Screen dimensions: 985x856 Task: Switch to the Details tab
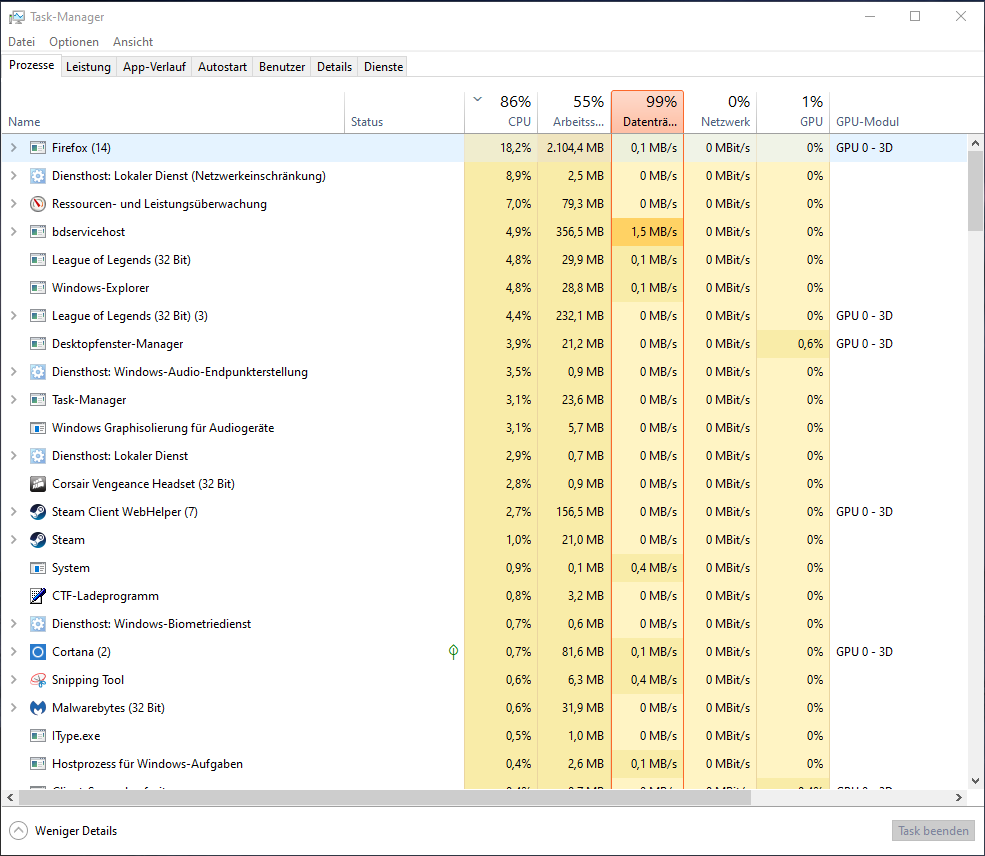(334, 67)
